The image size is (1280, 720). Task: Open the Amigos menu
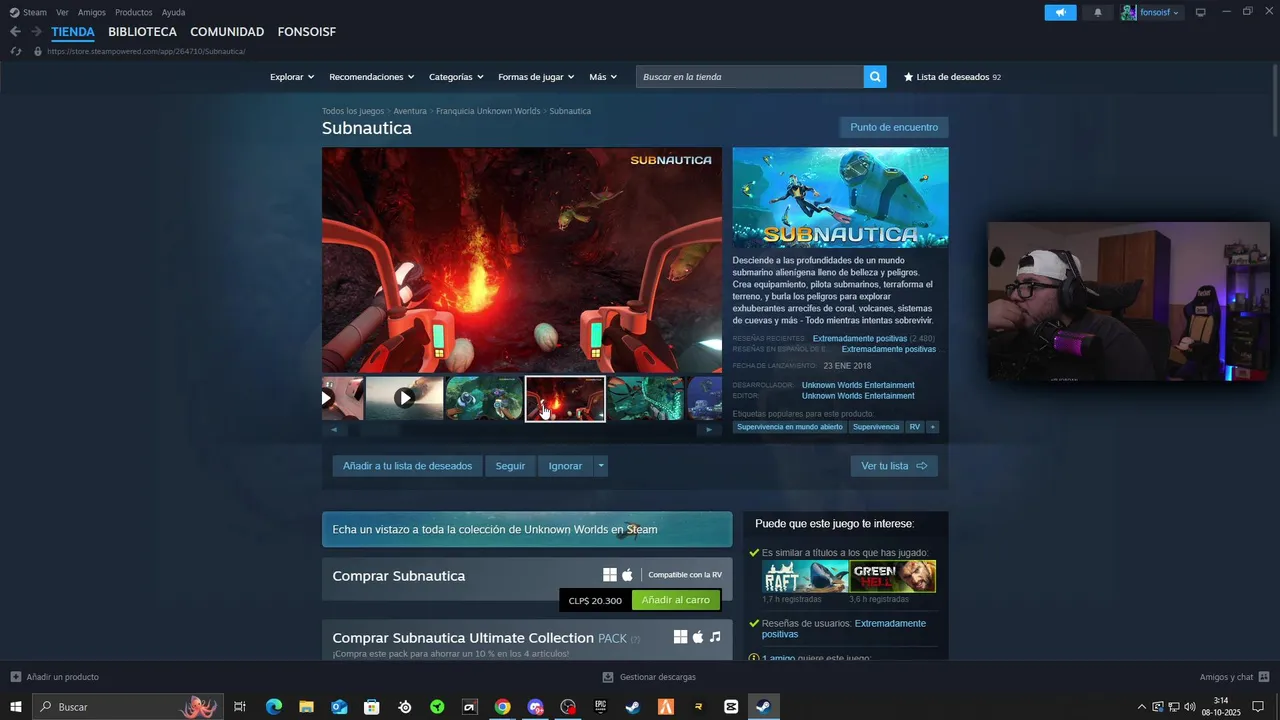click(x=92, y=12)
